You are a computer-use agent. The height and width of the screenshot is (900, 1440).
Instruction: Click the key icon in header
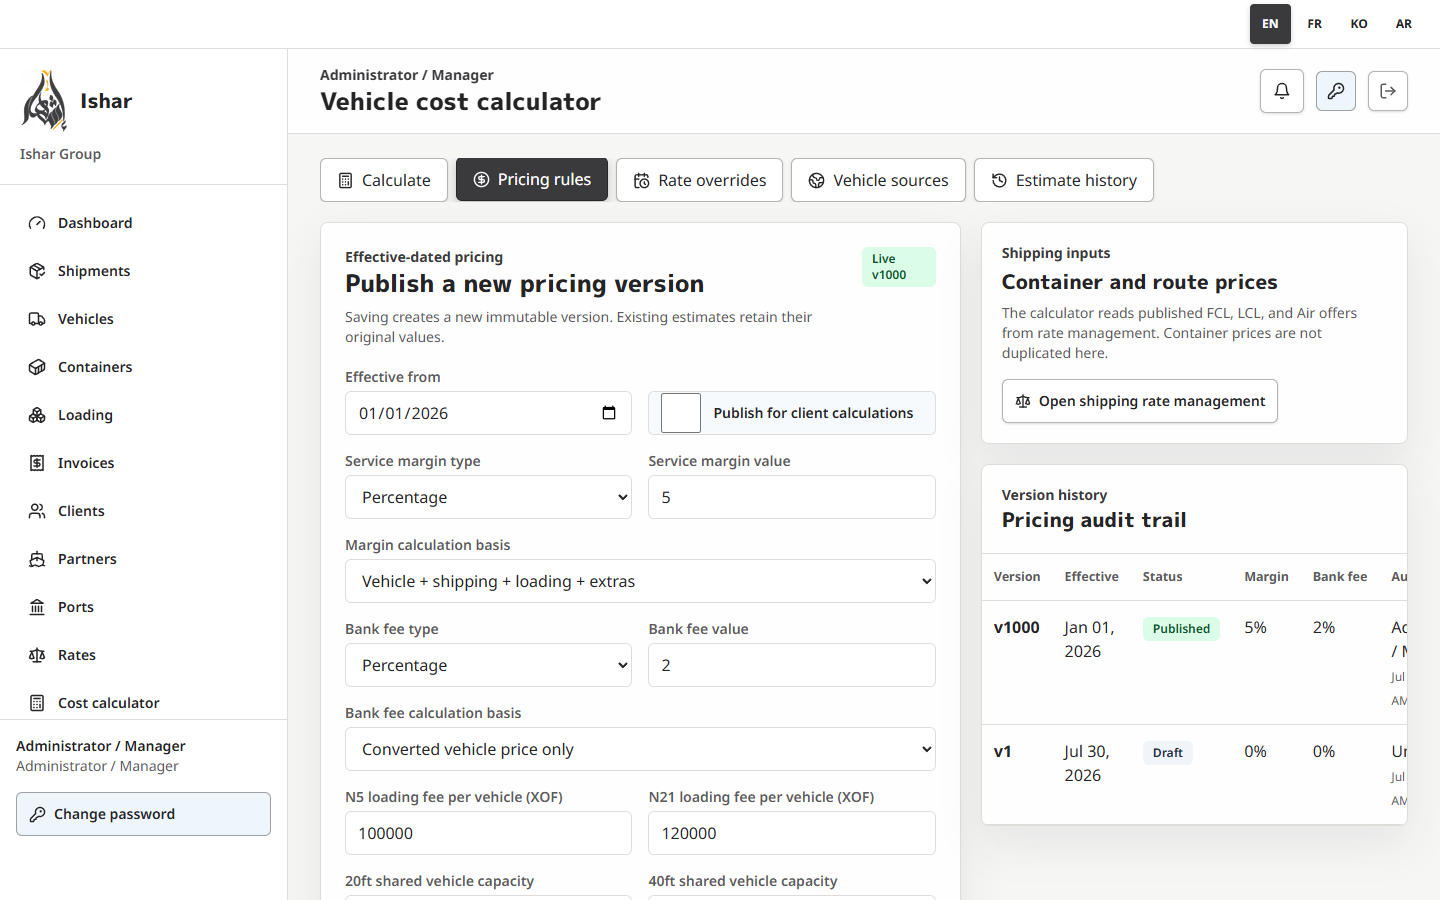1336,91
